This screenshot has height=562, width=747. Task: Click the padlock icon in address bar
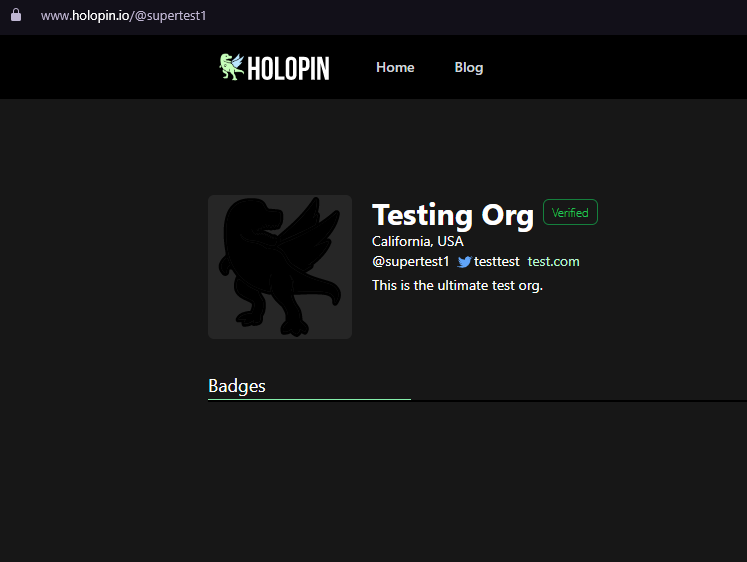pos(16,15)
